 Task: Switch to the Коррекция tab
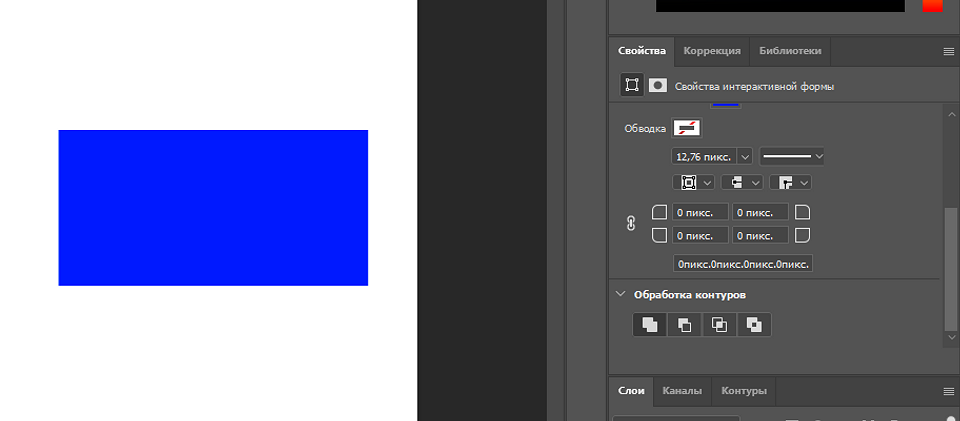click(712, 51)
